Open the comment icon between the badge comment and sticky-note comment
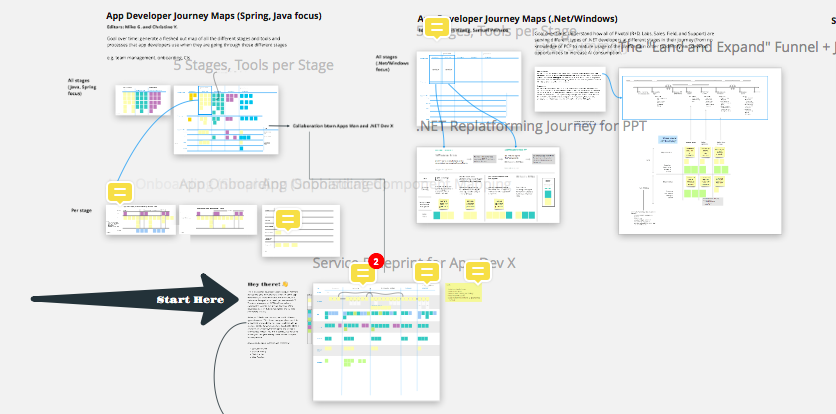 [x=427, y=273]
